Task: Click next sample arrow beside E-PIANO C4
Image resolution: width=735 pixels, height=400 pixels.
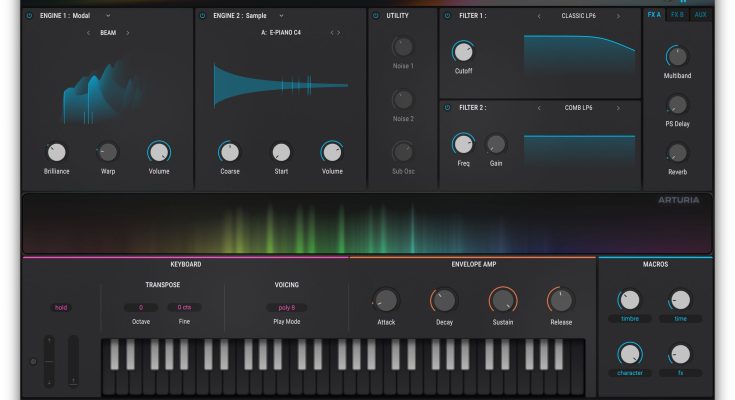Action: 338,33
